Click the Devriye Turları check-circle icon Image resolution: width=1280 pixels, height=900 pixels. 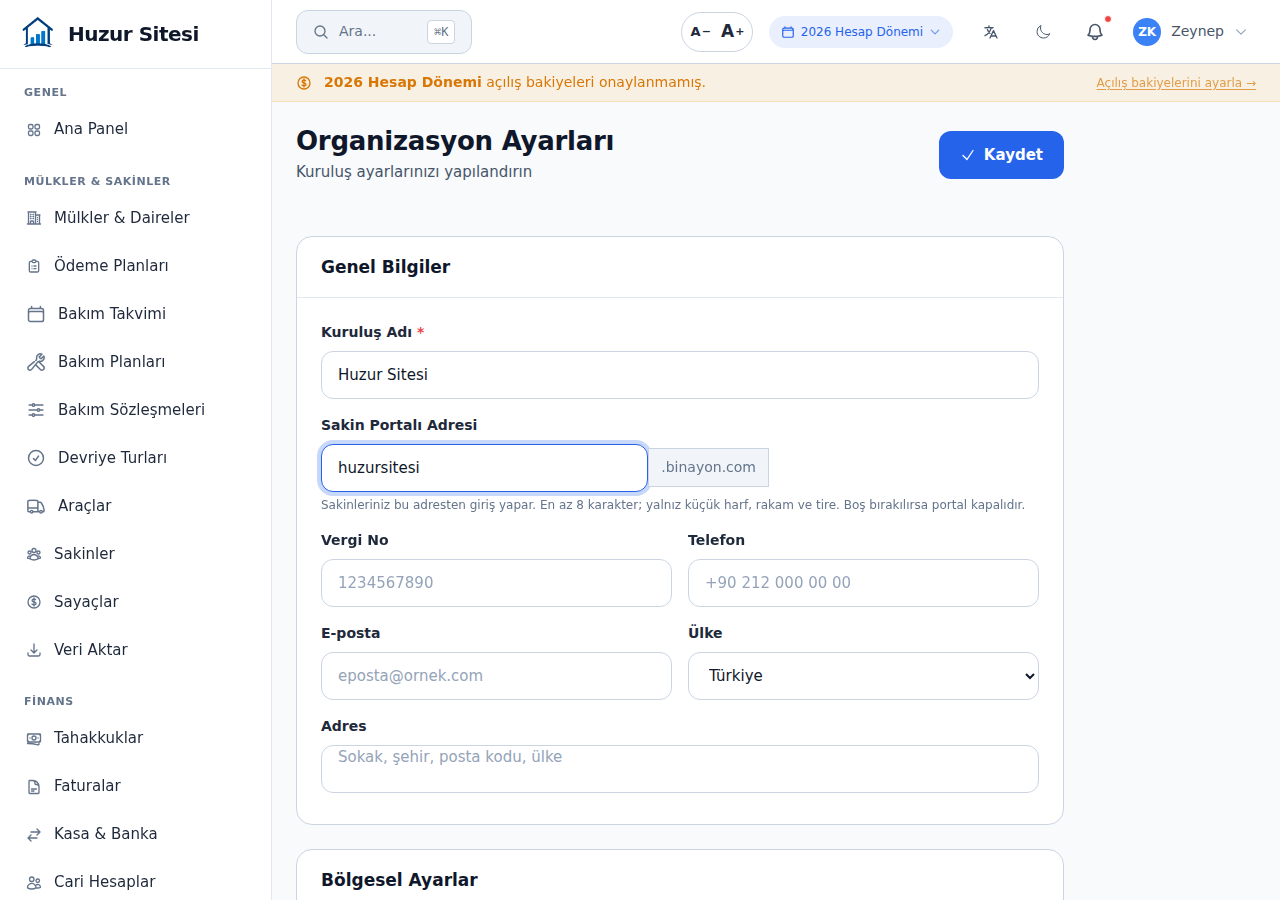click(x=36, y=458)
